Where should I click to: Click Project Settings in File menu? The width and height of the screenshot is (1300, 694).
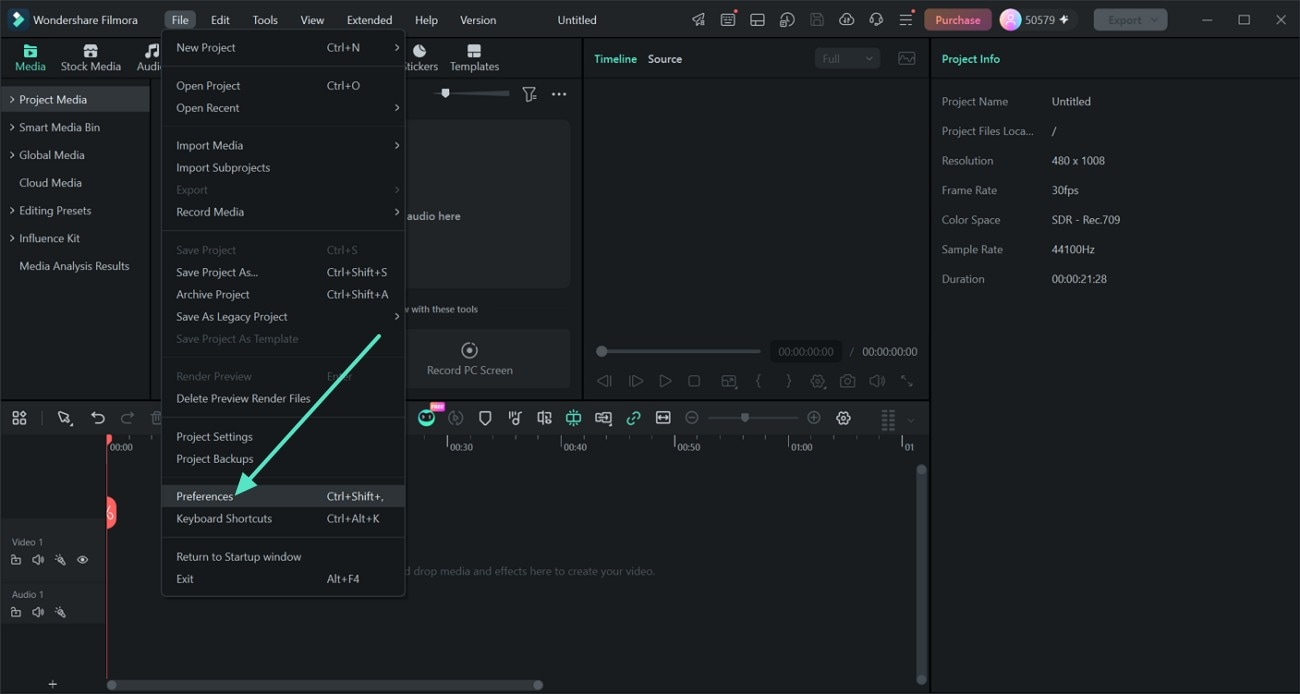pyautogui.click(x=283, y=437)
